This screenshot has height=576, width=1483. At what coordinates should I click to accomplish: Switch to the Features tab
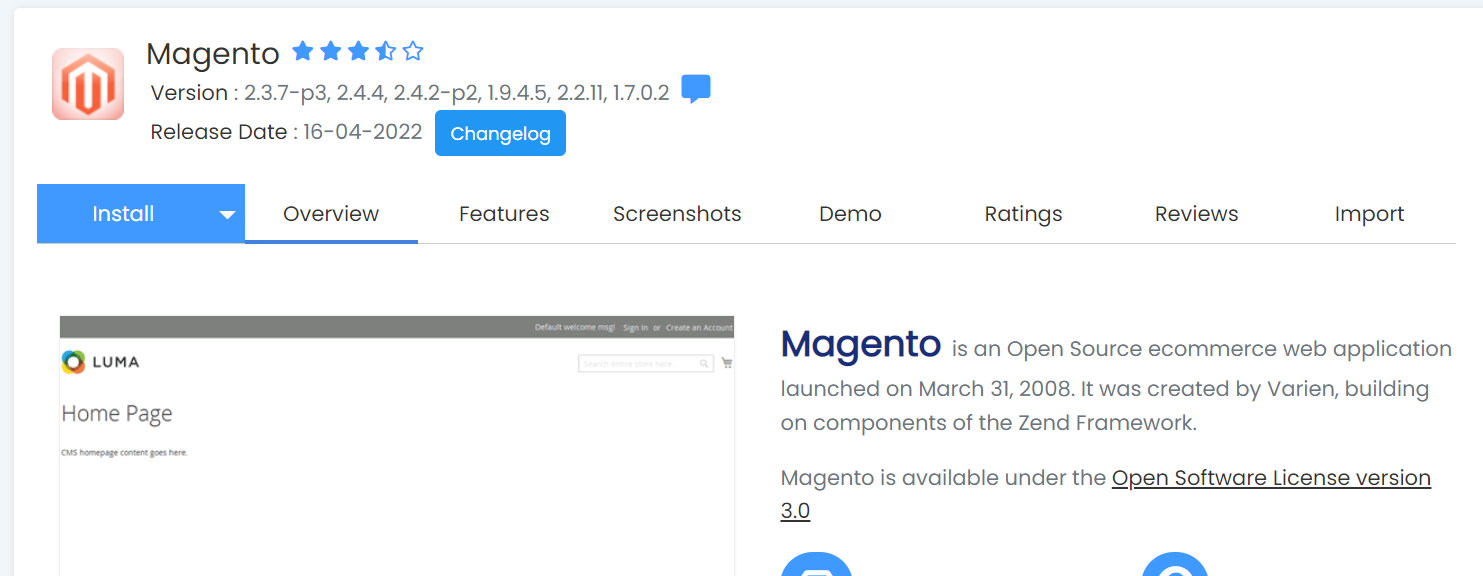(x=504, y=214)
